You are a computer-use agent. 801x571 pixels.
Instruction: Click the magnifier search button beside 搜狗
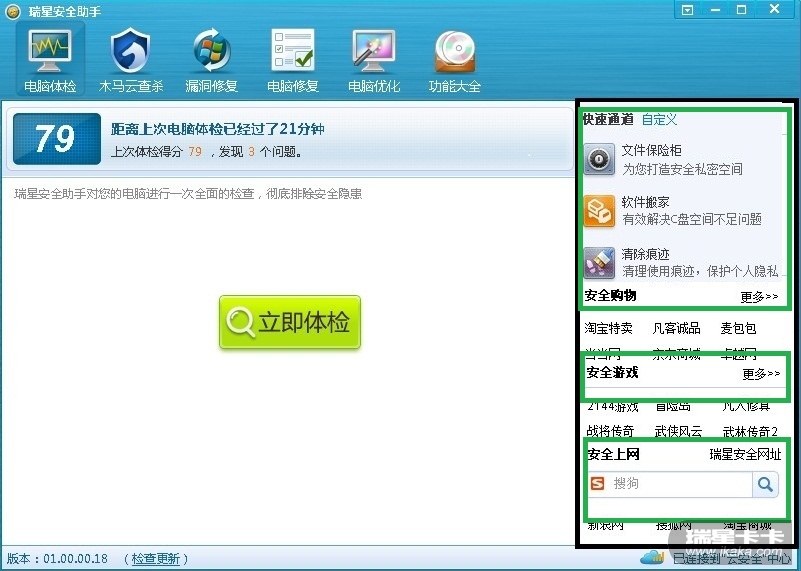point(765,484)
